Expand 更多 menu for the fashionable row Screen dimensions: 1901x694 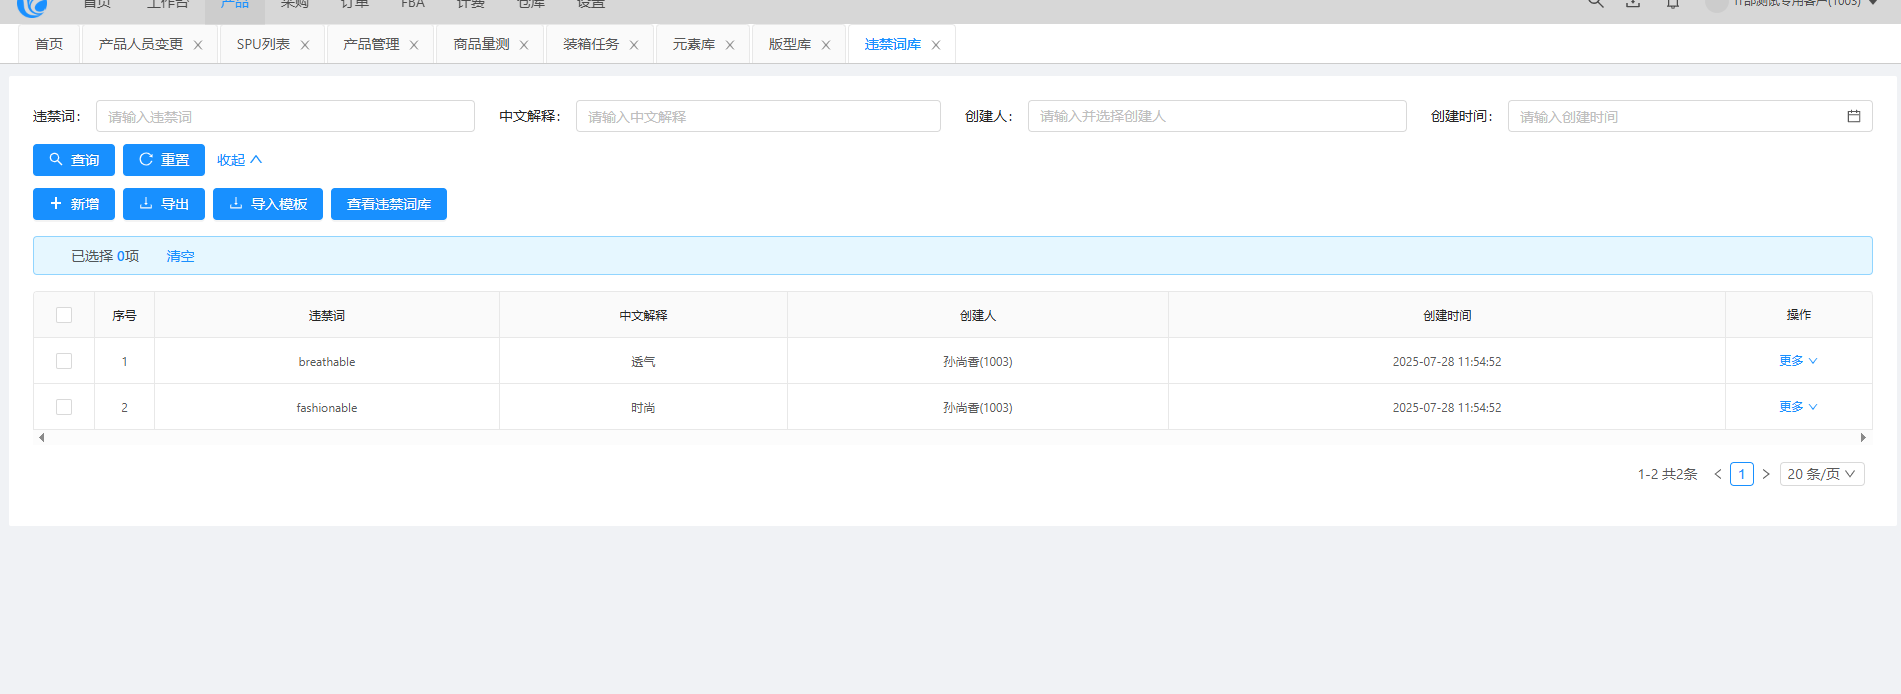pyautogui.click(x=1798, y=407)
